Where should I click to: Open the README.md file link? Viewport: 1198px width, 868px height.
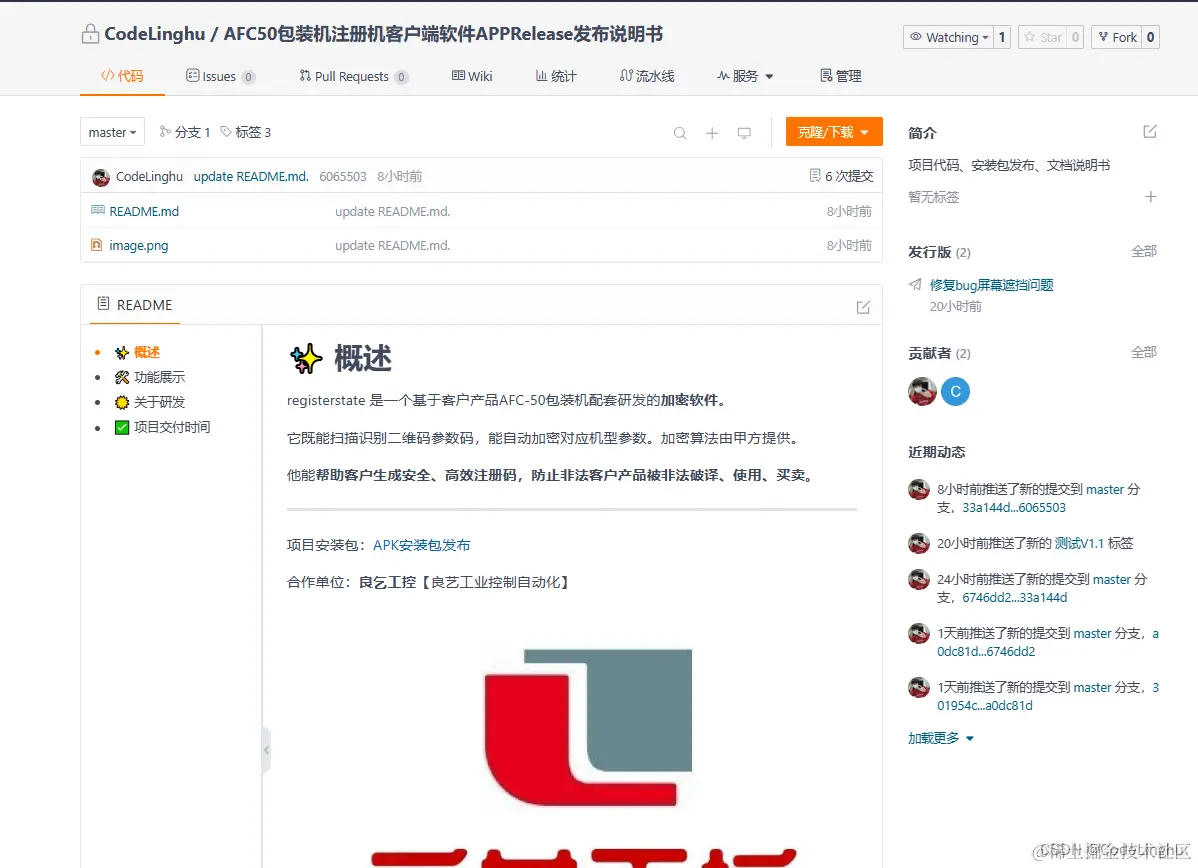click(x=143, y=211)
